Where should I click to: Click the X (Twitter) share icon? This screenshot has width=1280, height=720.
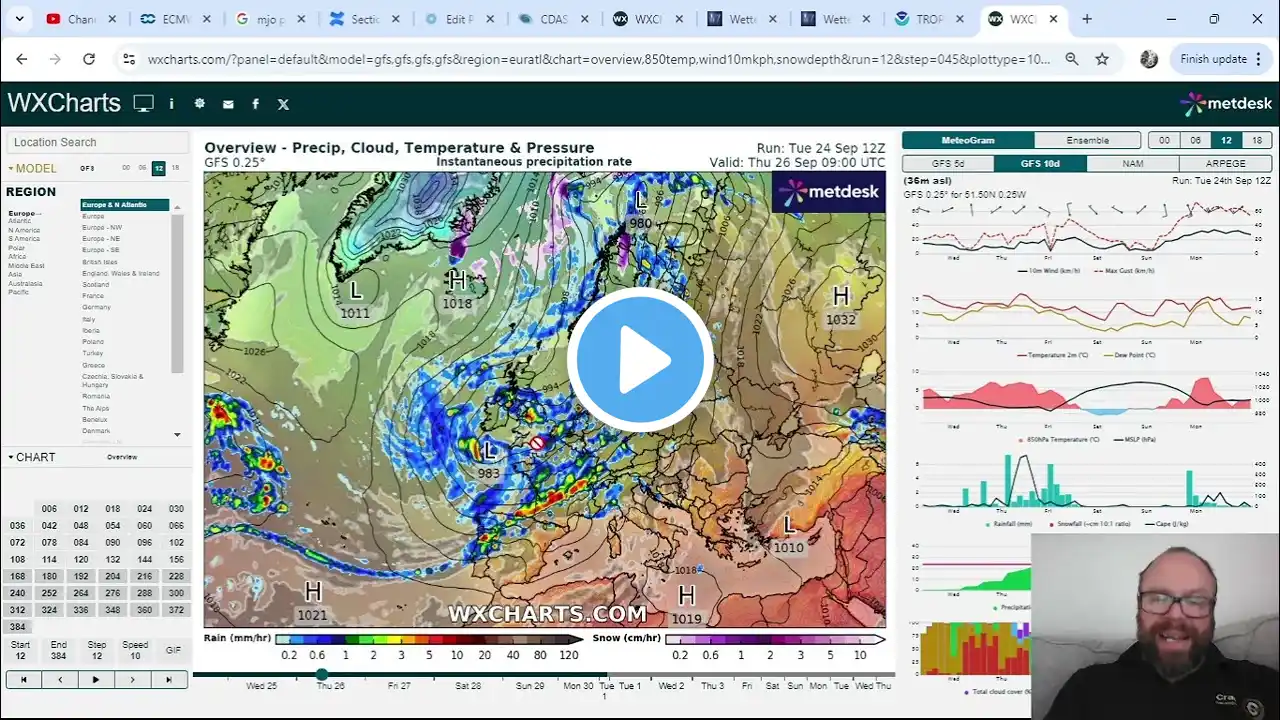[x=283, y=104]
